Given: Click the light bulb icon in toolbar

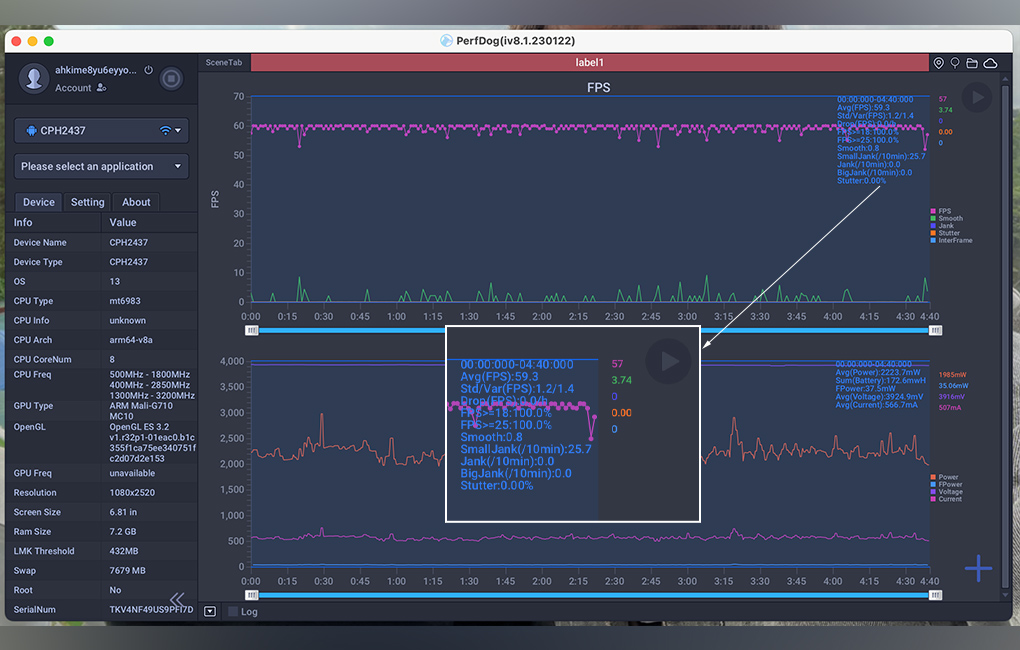Looking at the screenshot, I should tap(955, 63).
